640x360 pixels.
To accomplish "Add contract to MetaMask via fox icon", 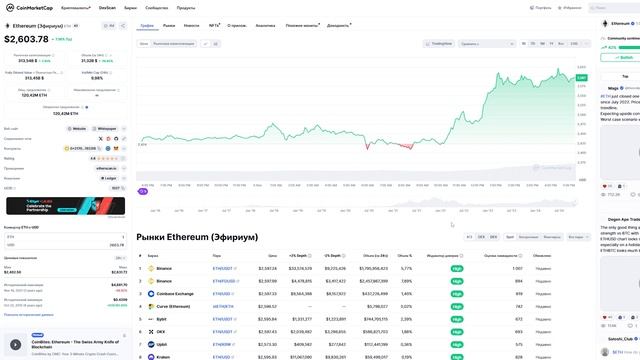I will 116,149.
